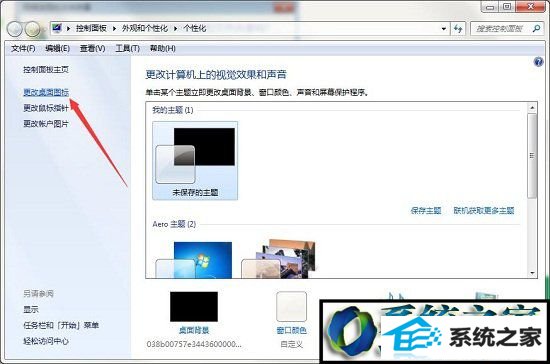
Task: Click 更改桌面图标 link
Action: click(46, 92)
